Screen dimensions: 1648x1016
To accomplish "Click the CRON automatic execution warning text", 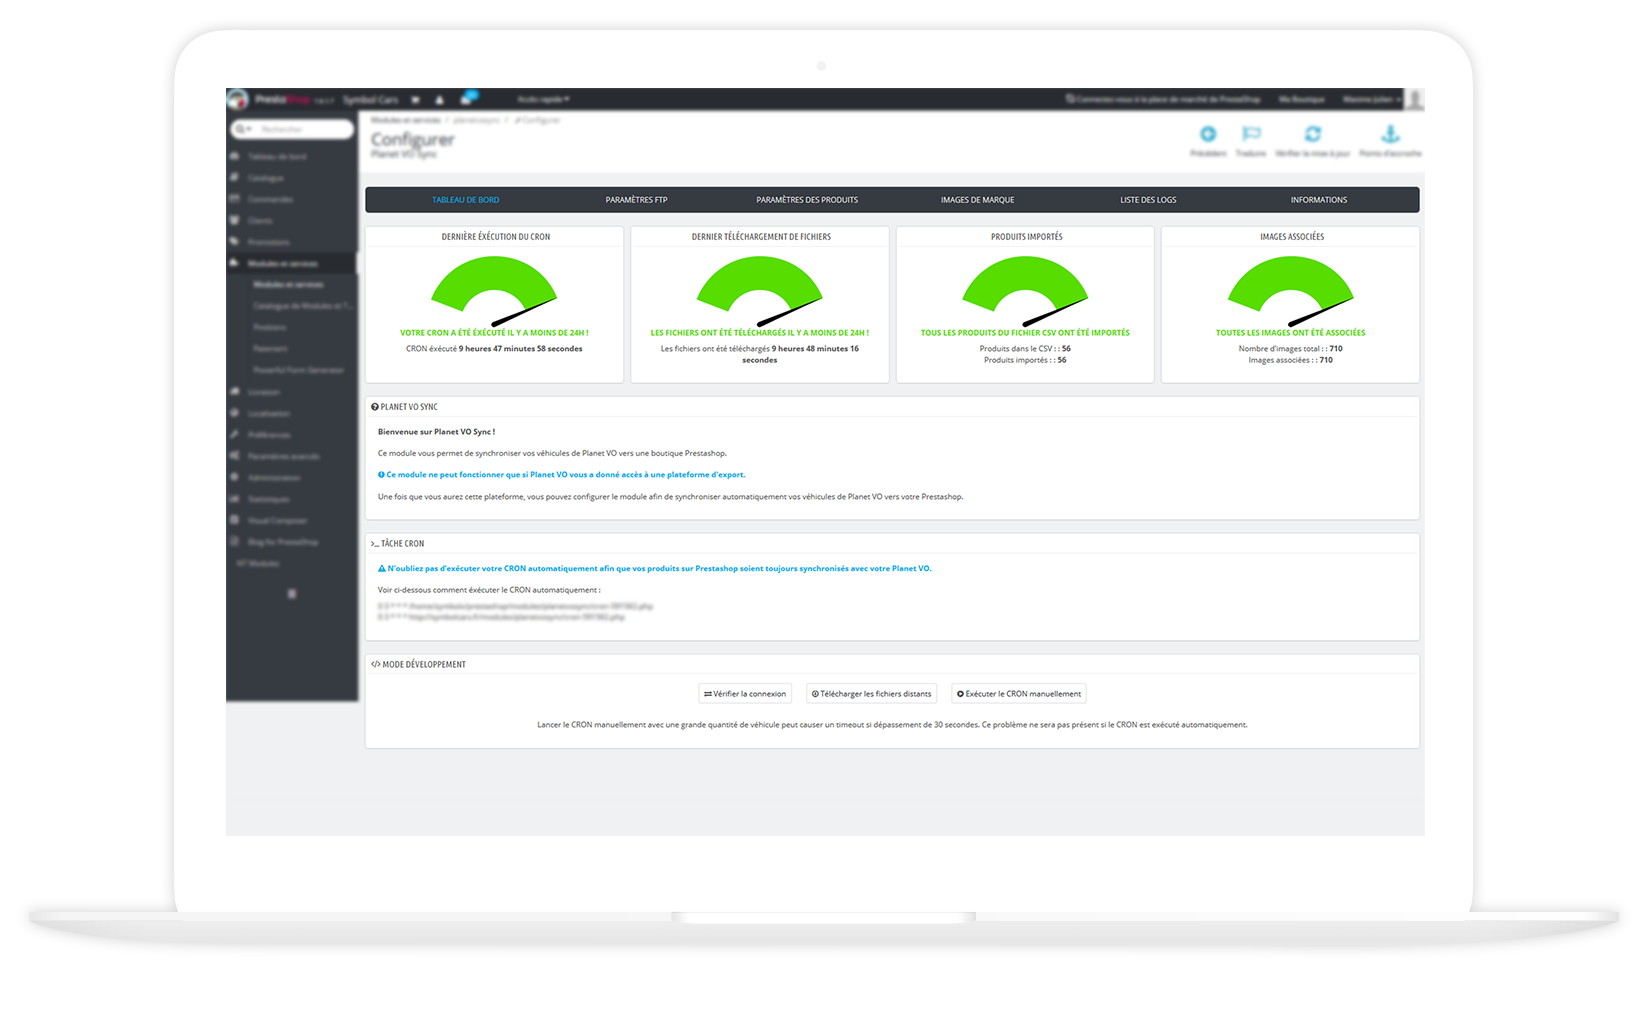I will coord(654,568).
